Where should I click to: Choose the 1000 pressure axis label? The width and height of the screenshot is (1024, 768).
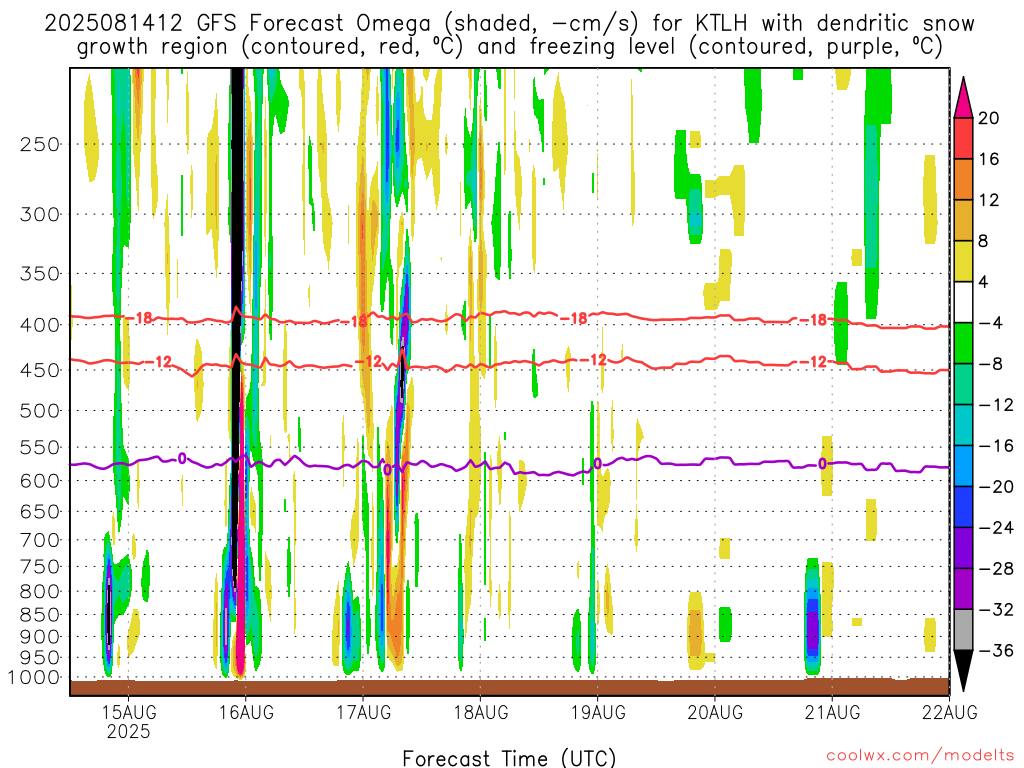pyautogui.click(x=35, y=678)
